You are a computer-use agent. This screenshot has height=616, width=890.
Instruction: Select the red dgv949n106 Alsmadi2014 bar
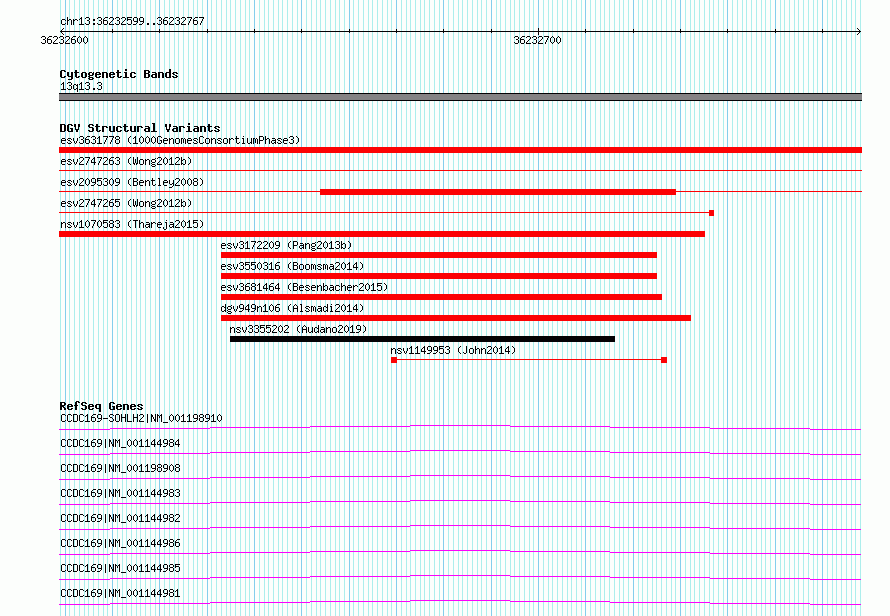tap(456, 318)
